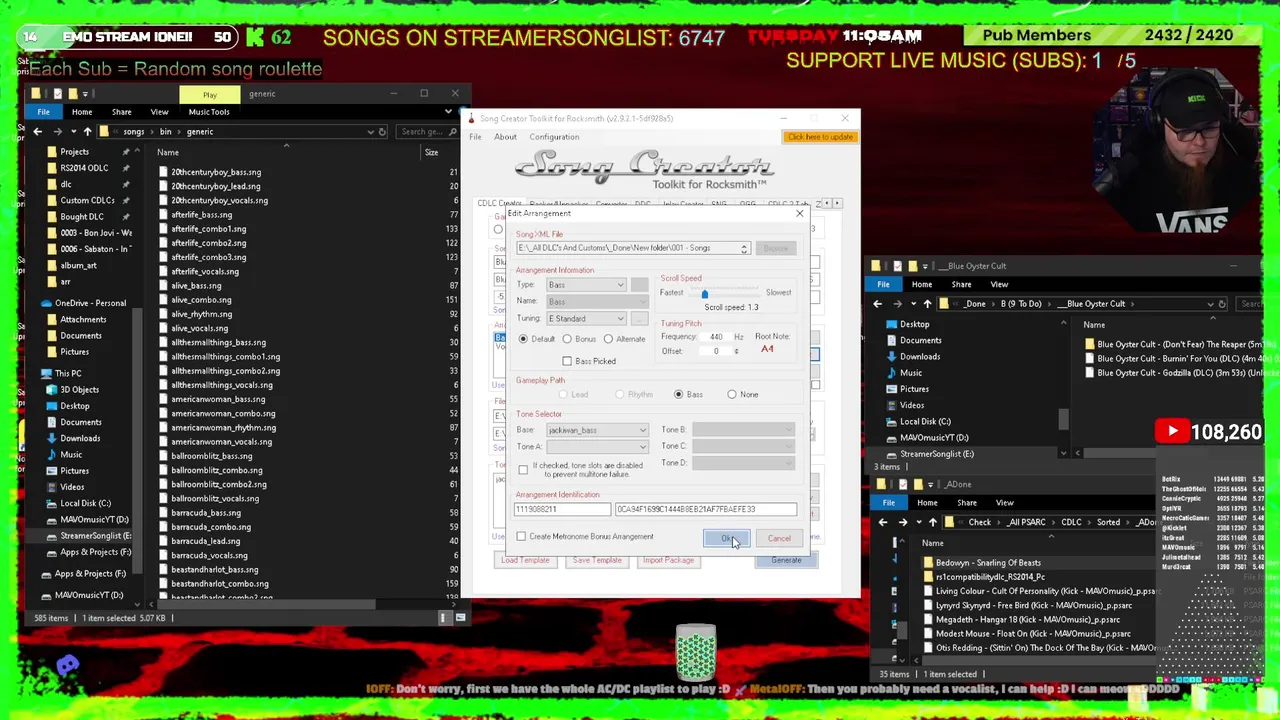Click the tuning Offset field
This screenshot has height=720, width=1280.
pyautogui.click(x=715, y=351)
